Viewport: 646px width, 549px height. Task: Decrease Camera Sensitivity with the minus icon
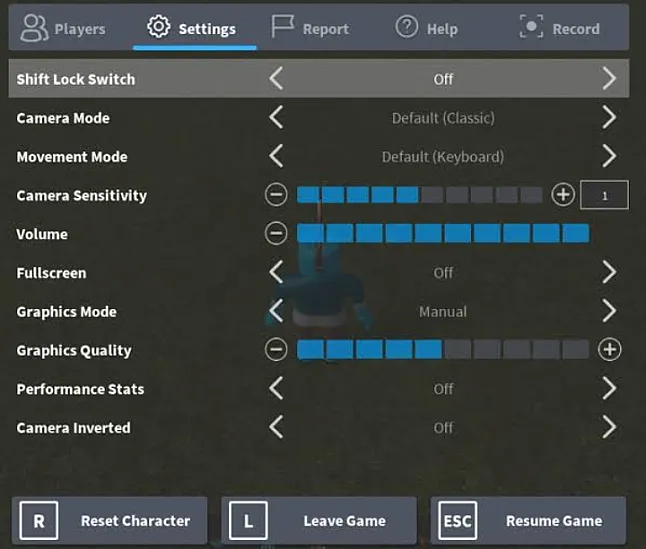[276, 195]
